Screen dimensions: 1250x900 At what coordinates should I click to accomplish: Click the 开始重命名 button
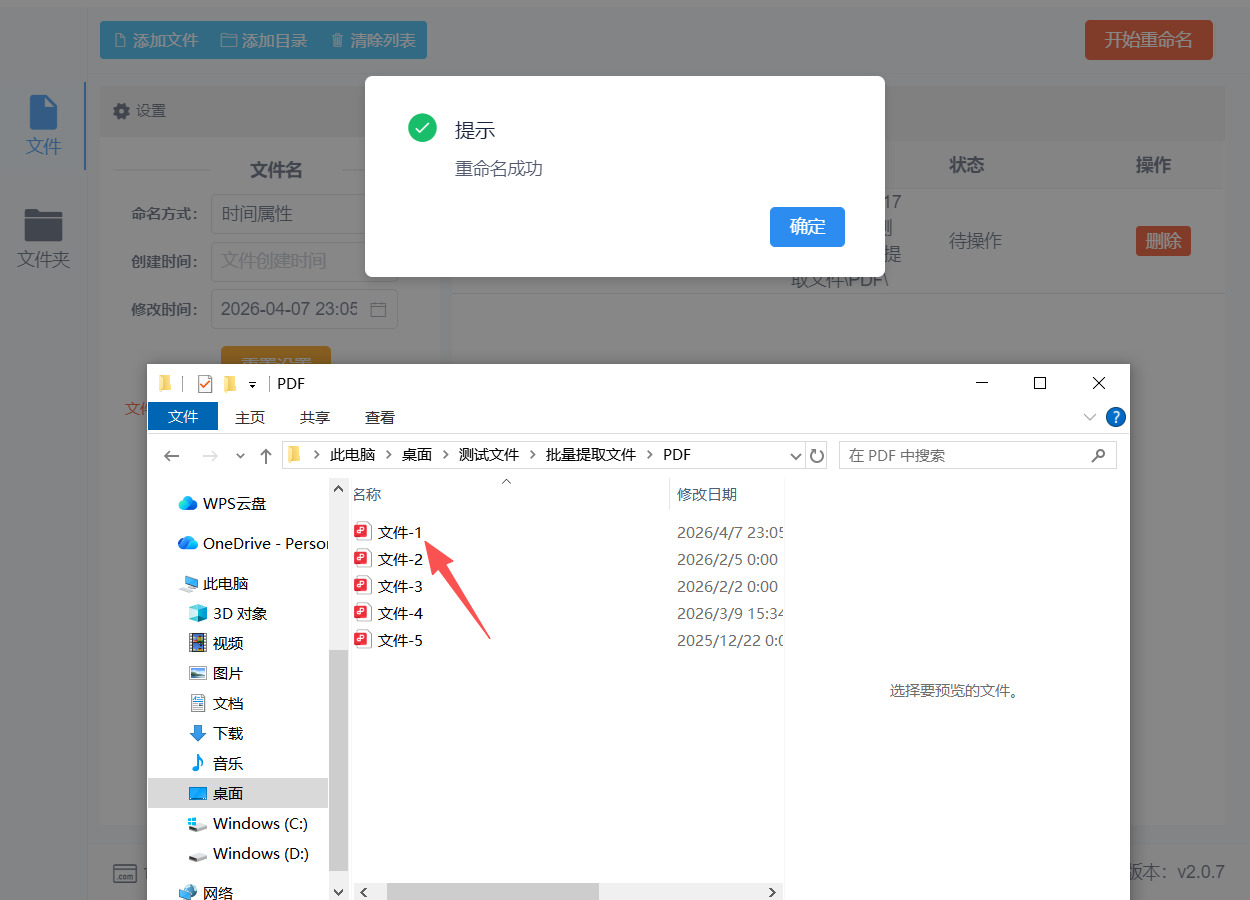click(1148, 40)
